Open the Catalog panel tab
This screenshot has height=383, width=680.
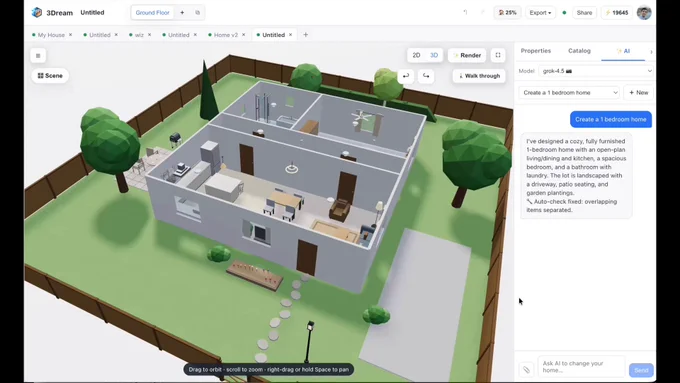pyautogui.click(x=579, y=51)
